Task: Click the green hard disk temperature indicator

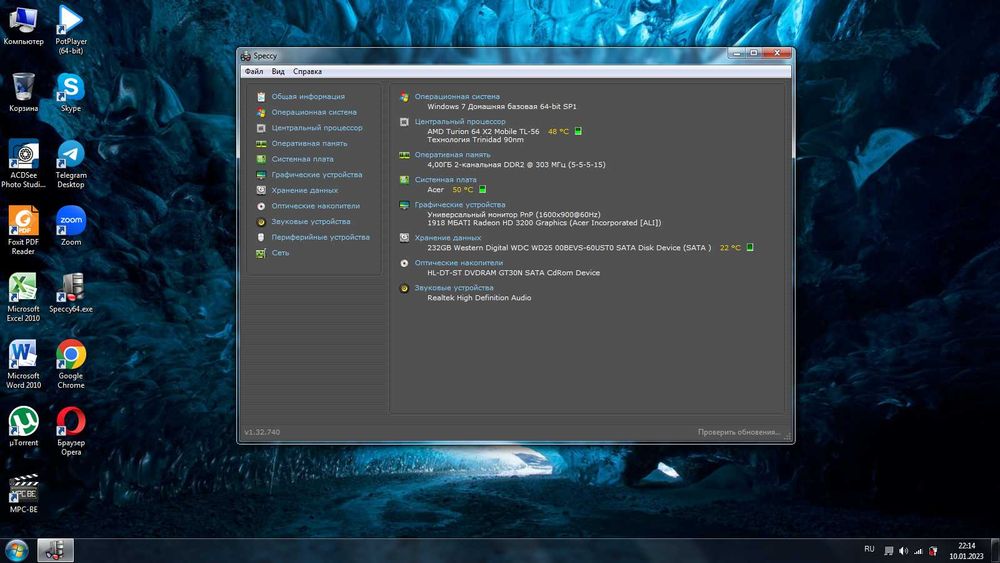Action: tap(750, 247)
